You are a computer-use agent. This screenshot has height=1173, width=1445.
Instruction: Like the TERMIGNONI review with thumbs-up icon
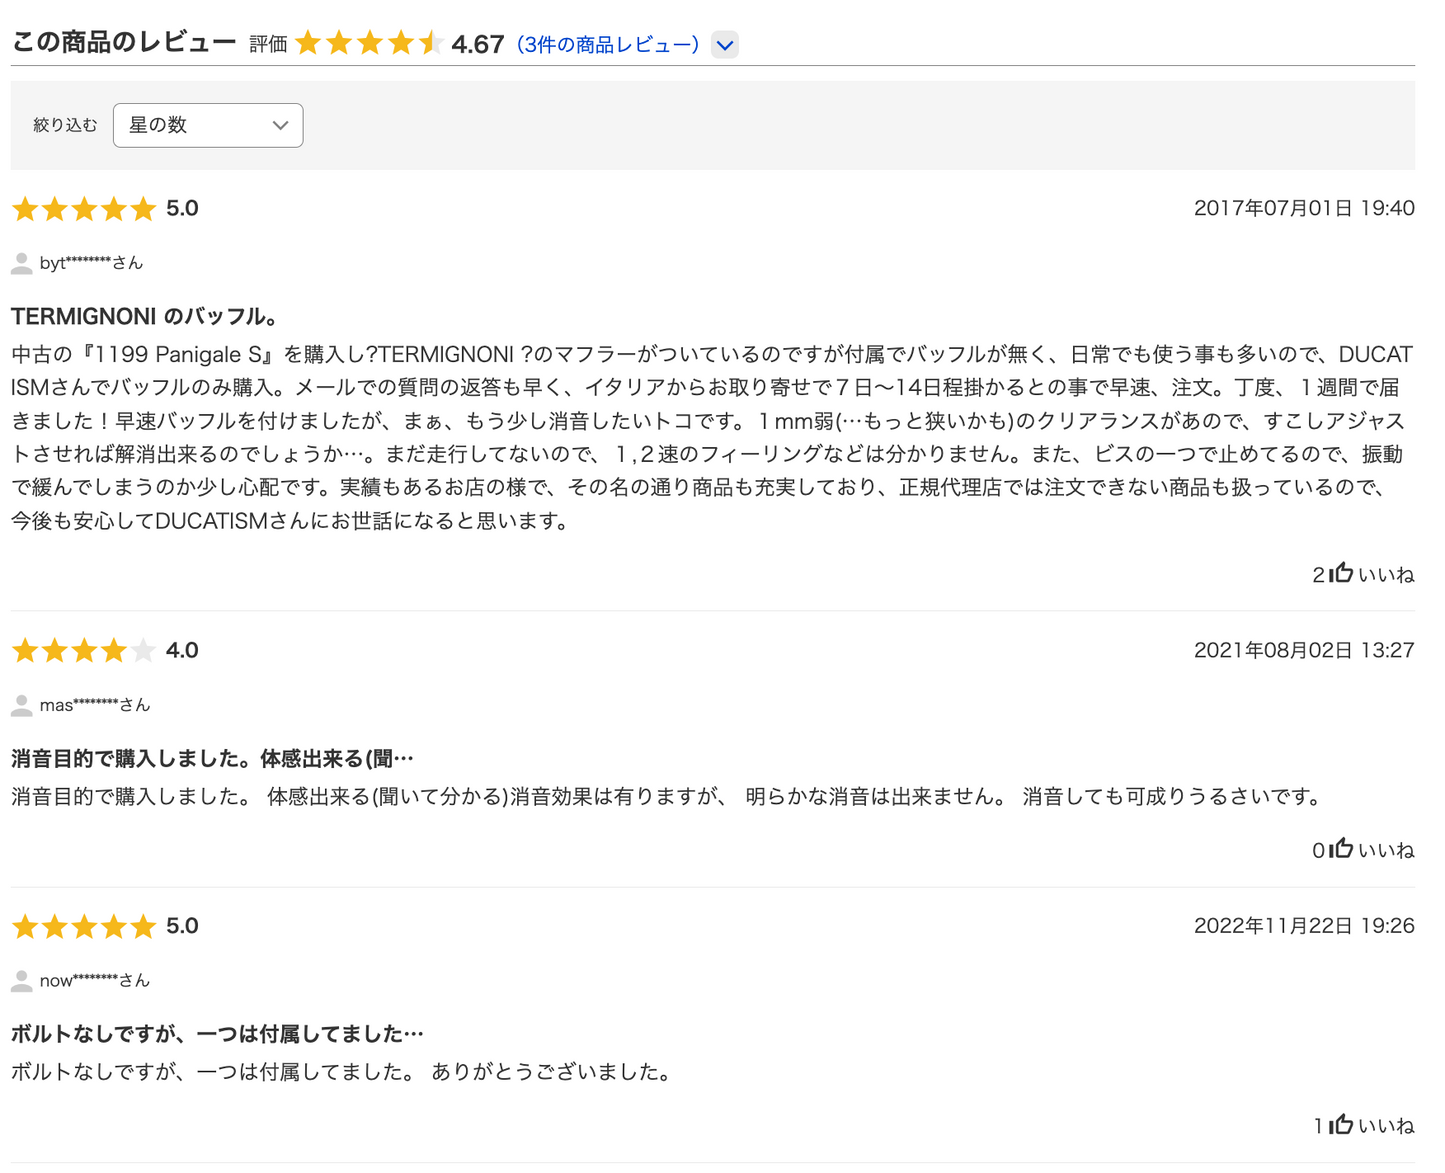[1342, 573]
